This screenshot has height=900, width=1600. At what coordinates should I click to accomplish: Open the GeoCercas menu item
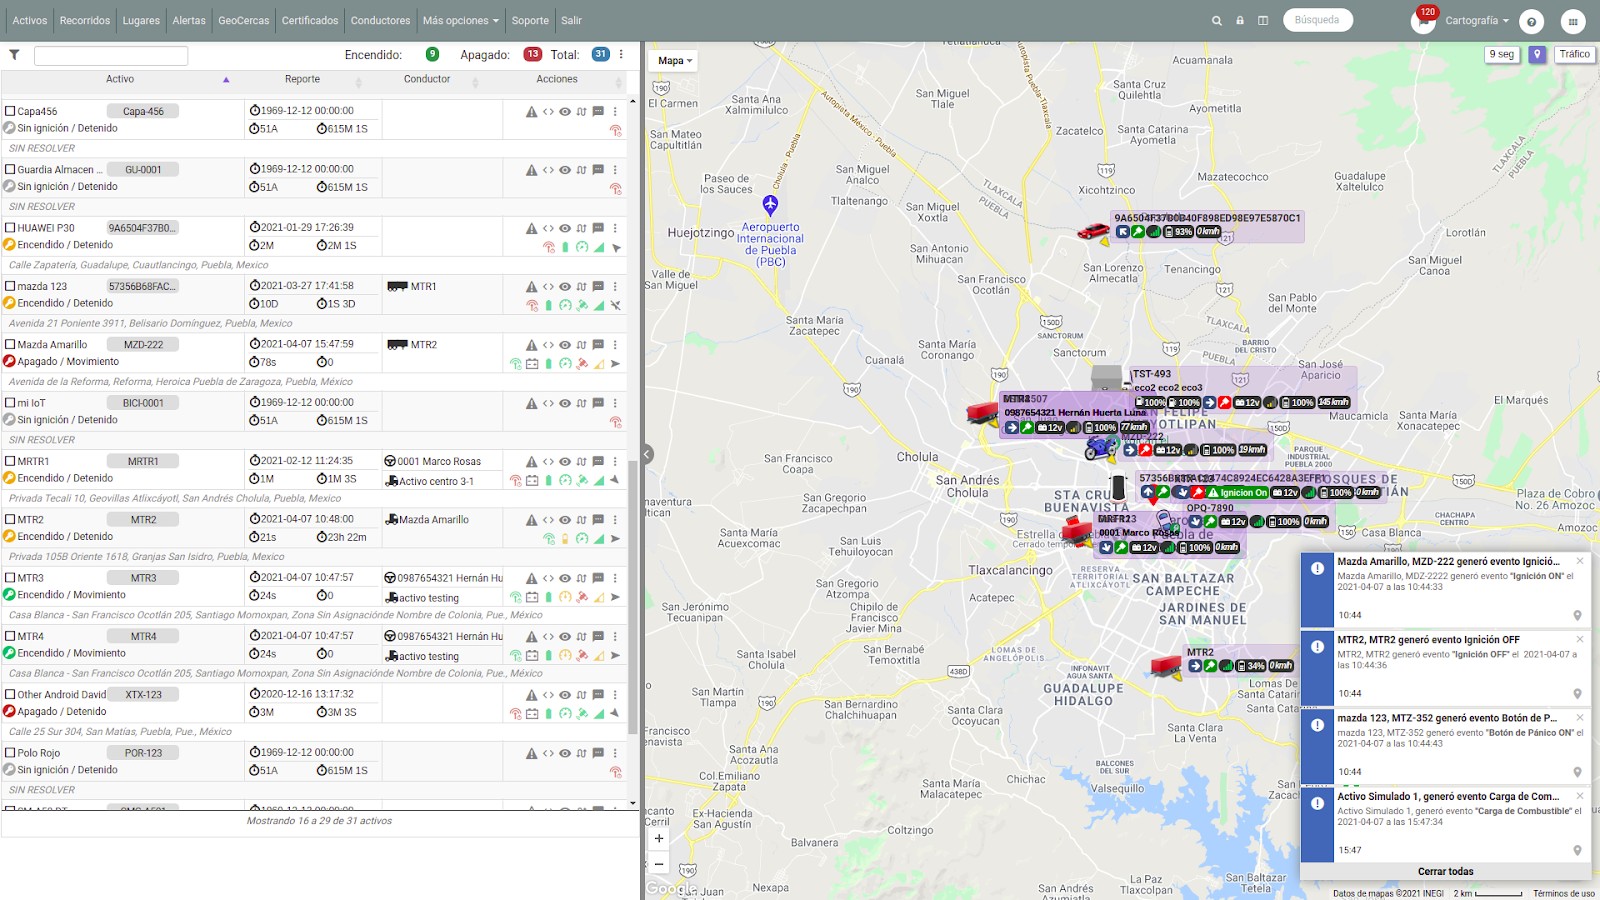tap(244, 20)
